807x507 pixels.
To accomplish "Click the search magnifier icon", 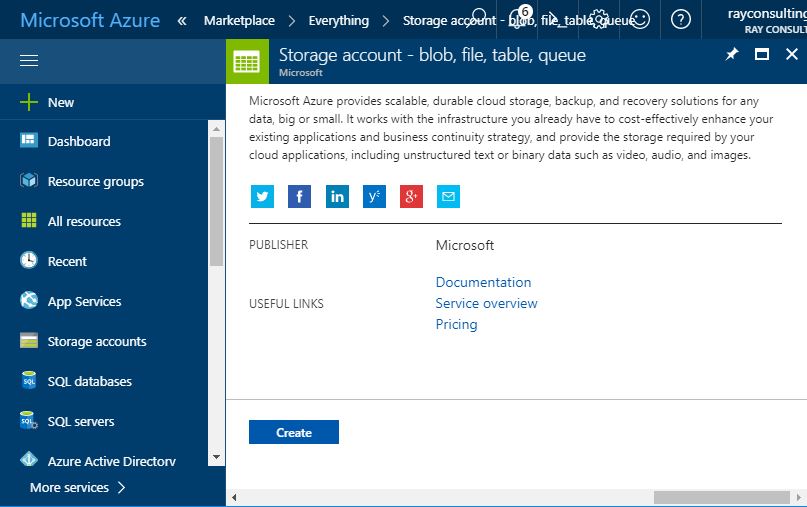I will tap(477, 19).
